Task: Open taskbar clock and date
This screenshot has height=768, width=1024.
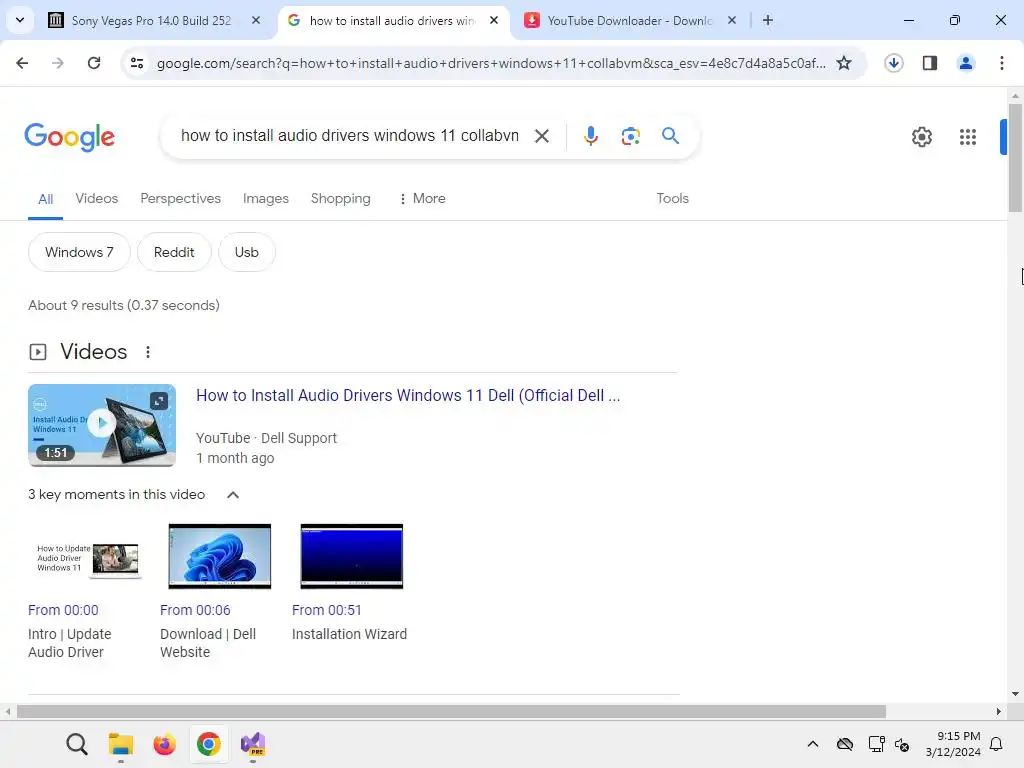Action: pos(953,744)
